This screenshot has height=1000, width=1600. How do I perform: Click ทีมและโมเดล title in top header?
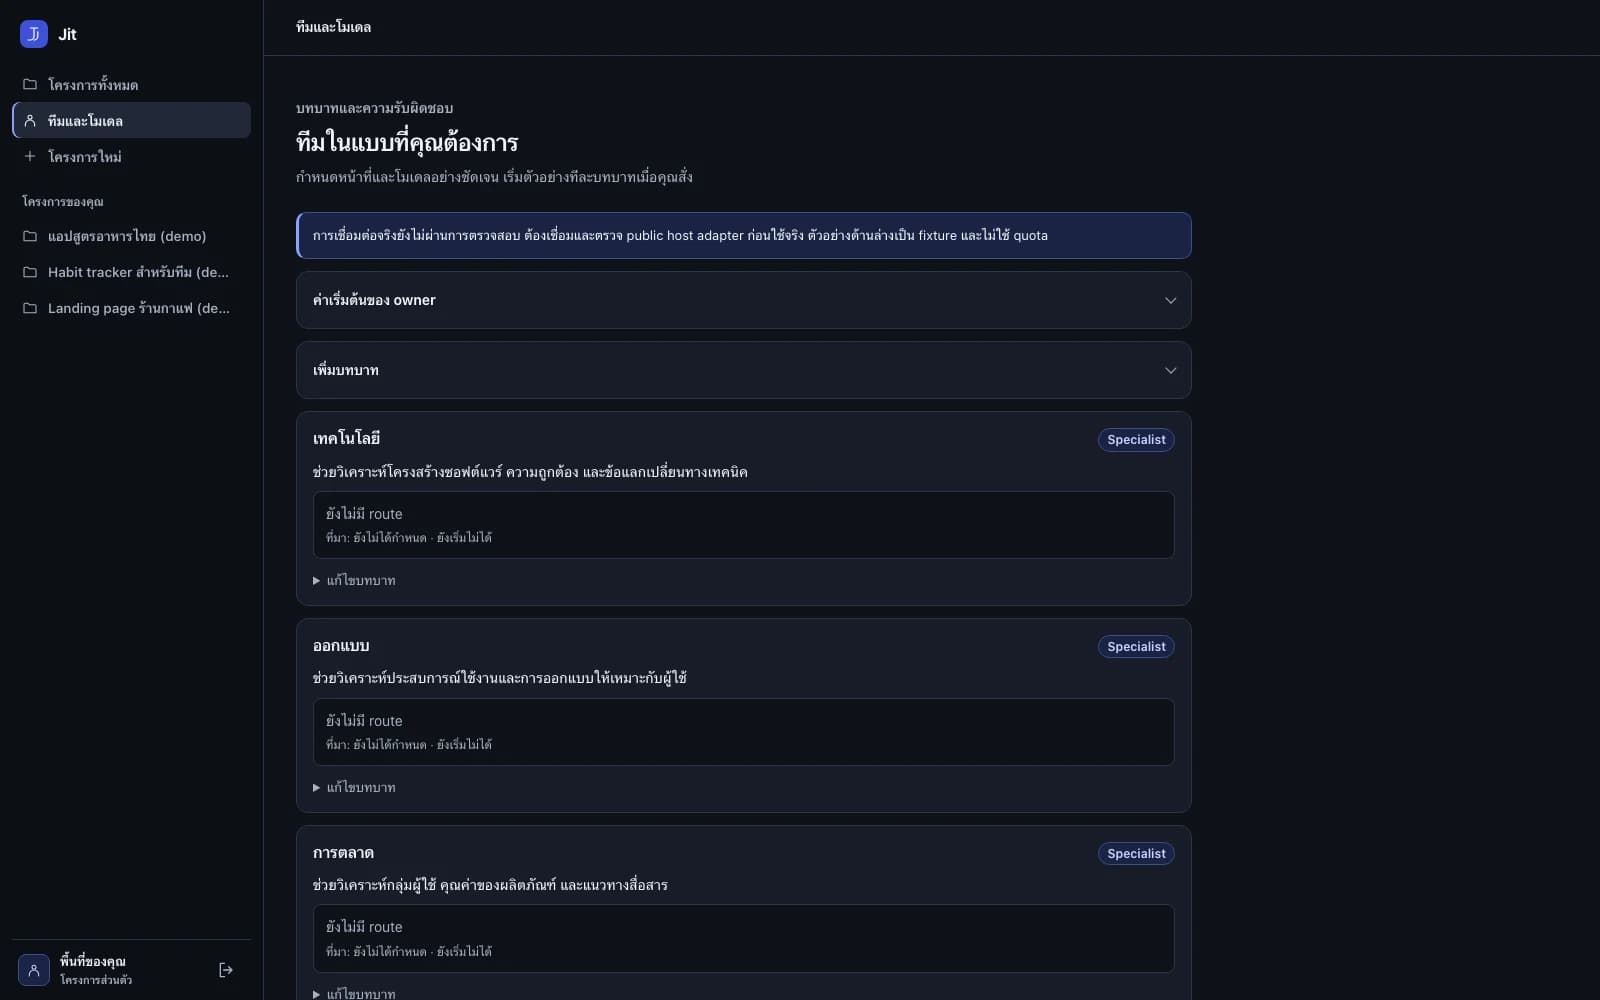tap(333, 27)
